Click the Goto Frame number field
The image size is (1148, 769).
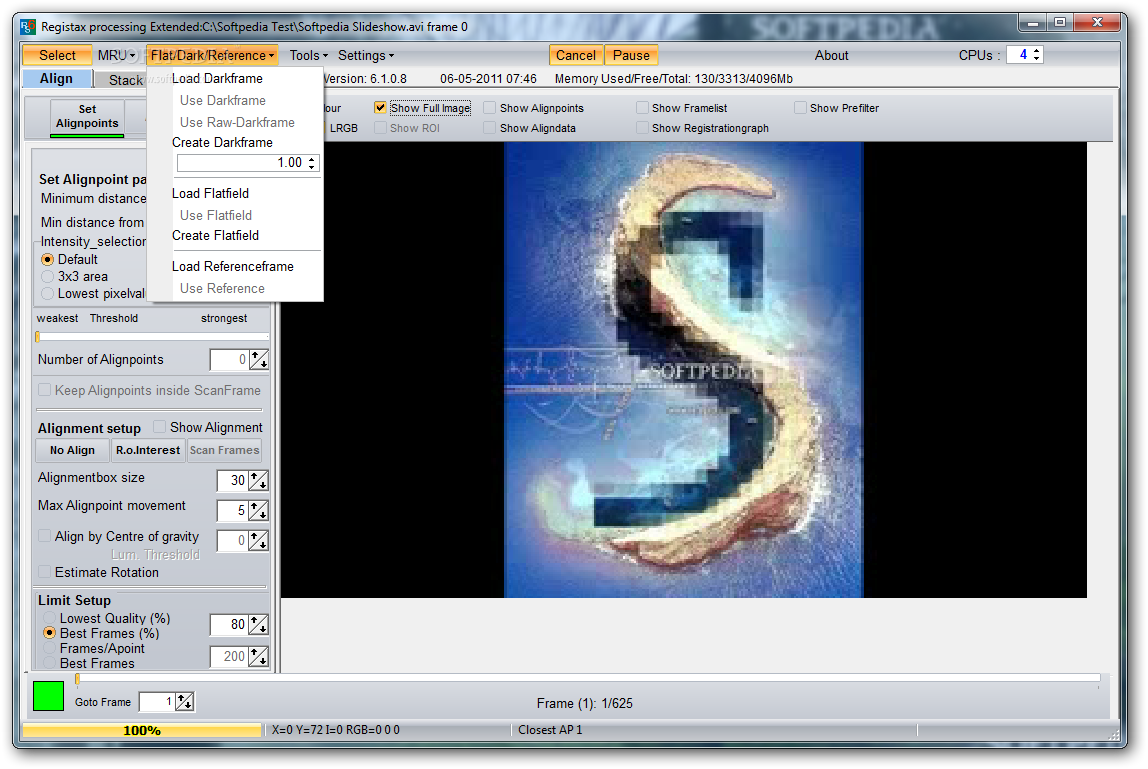pos(157,702)
